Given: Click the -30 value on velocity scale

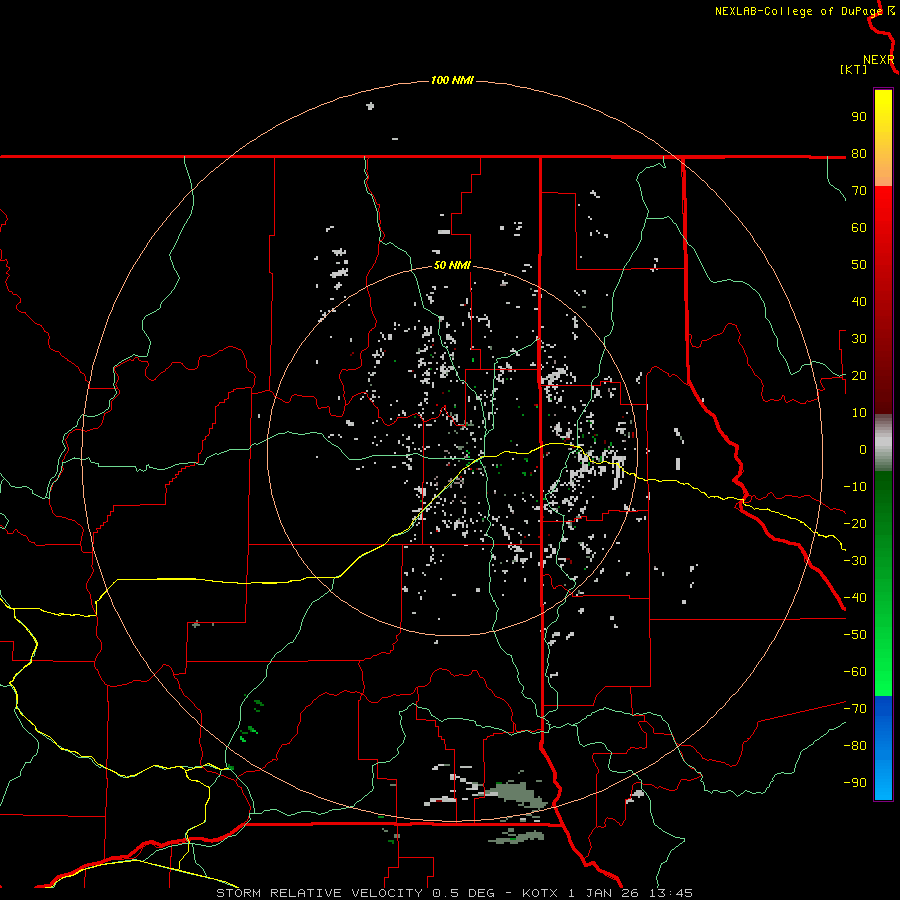Looking at the screenshot, I should tap(855, 561).
